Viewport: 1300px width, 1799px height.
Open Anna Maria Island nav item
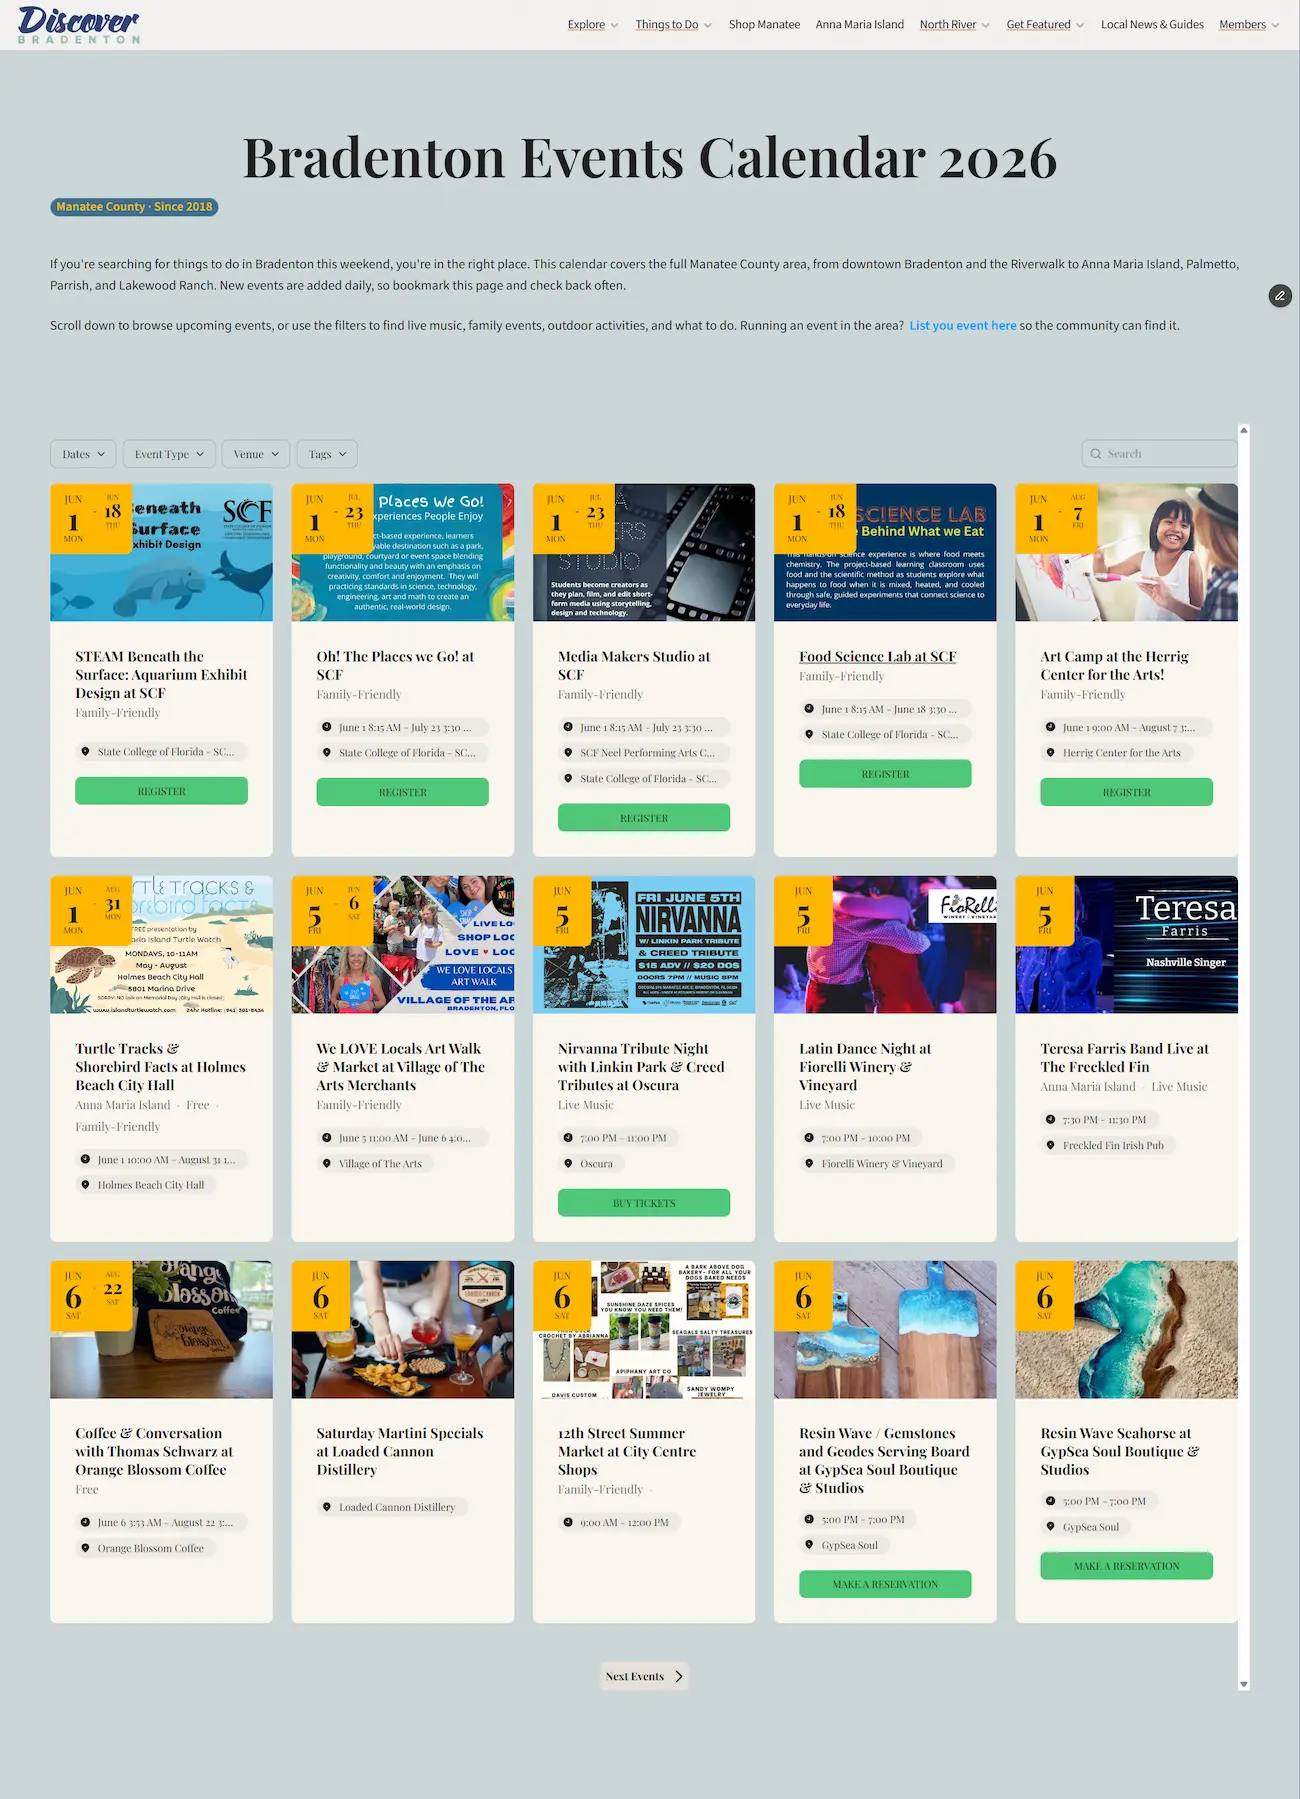[860, 25]
